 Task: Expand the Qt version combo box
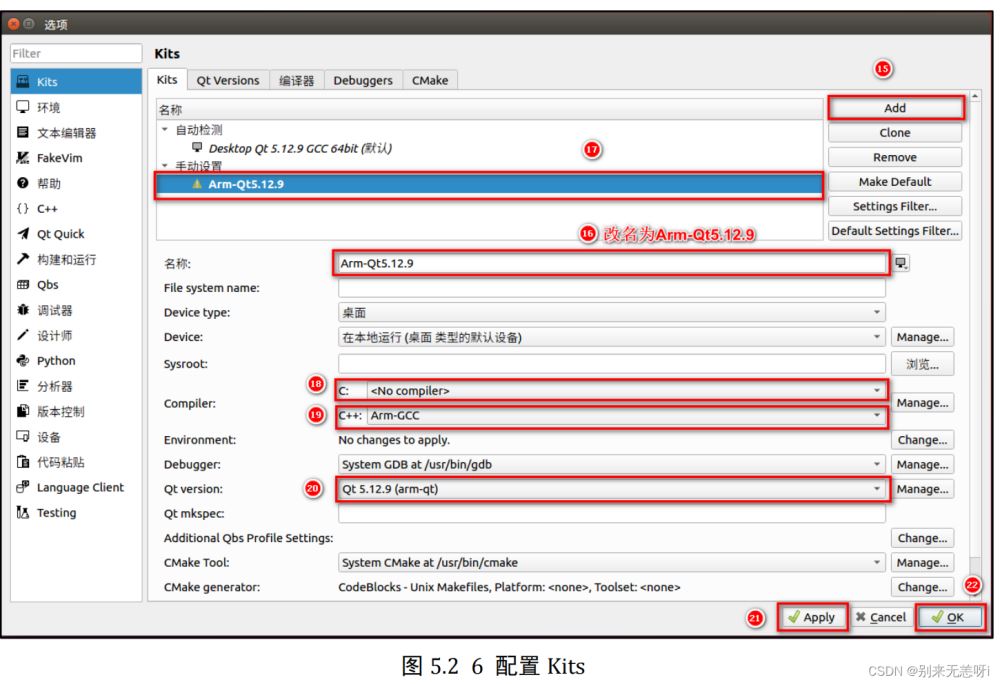click(612, 489)
